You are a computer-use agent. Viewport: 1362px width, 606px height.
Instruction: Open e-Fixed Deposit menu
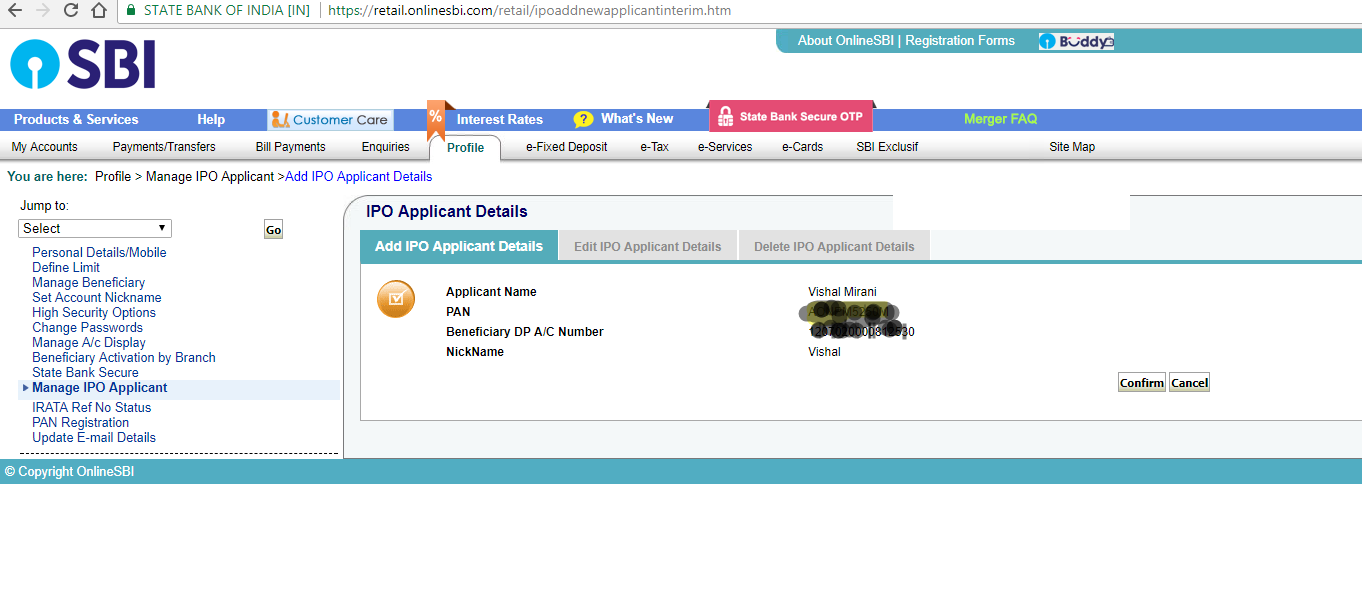[567, 147]
